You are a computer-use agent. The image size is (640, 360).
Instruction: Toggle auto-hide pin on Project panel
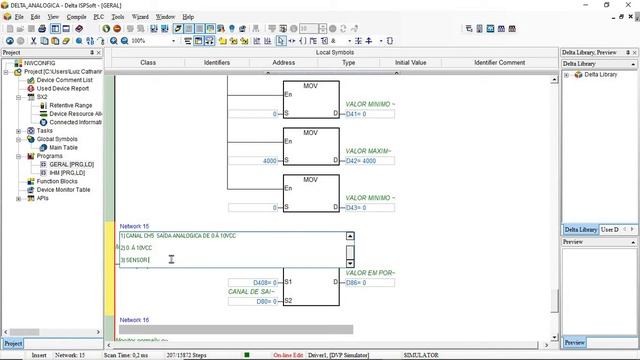(92, 53)
